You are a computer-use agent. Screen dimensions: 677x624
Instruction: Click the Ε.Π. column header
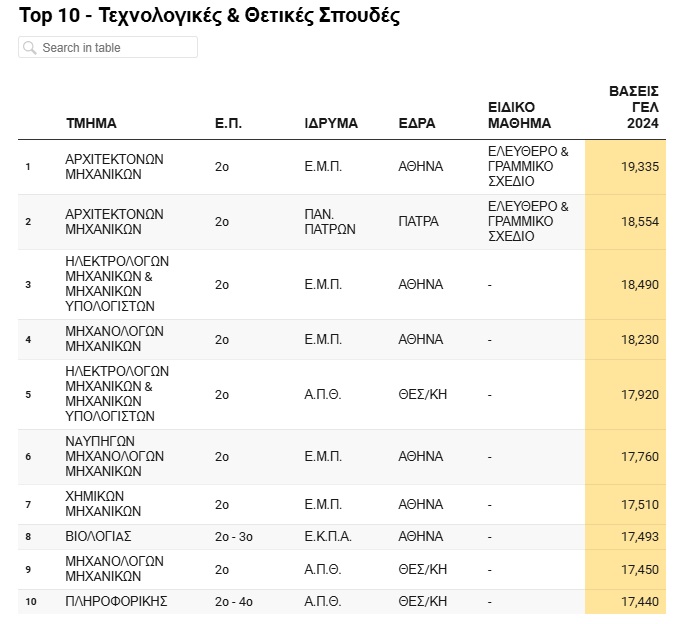(228, 124)
